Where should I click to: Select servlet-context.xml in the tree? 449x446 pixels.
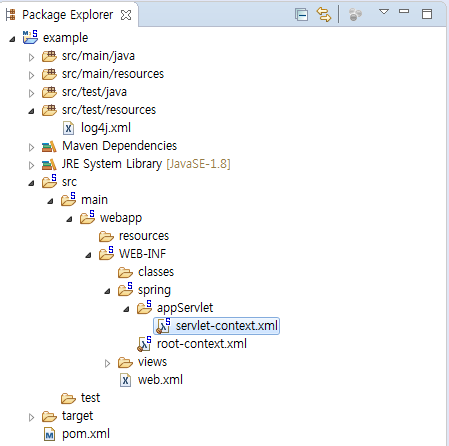227,326
